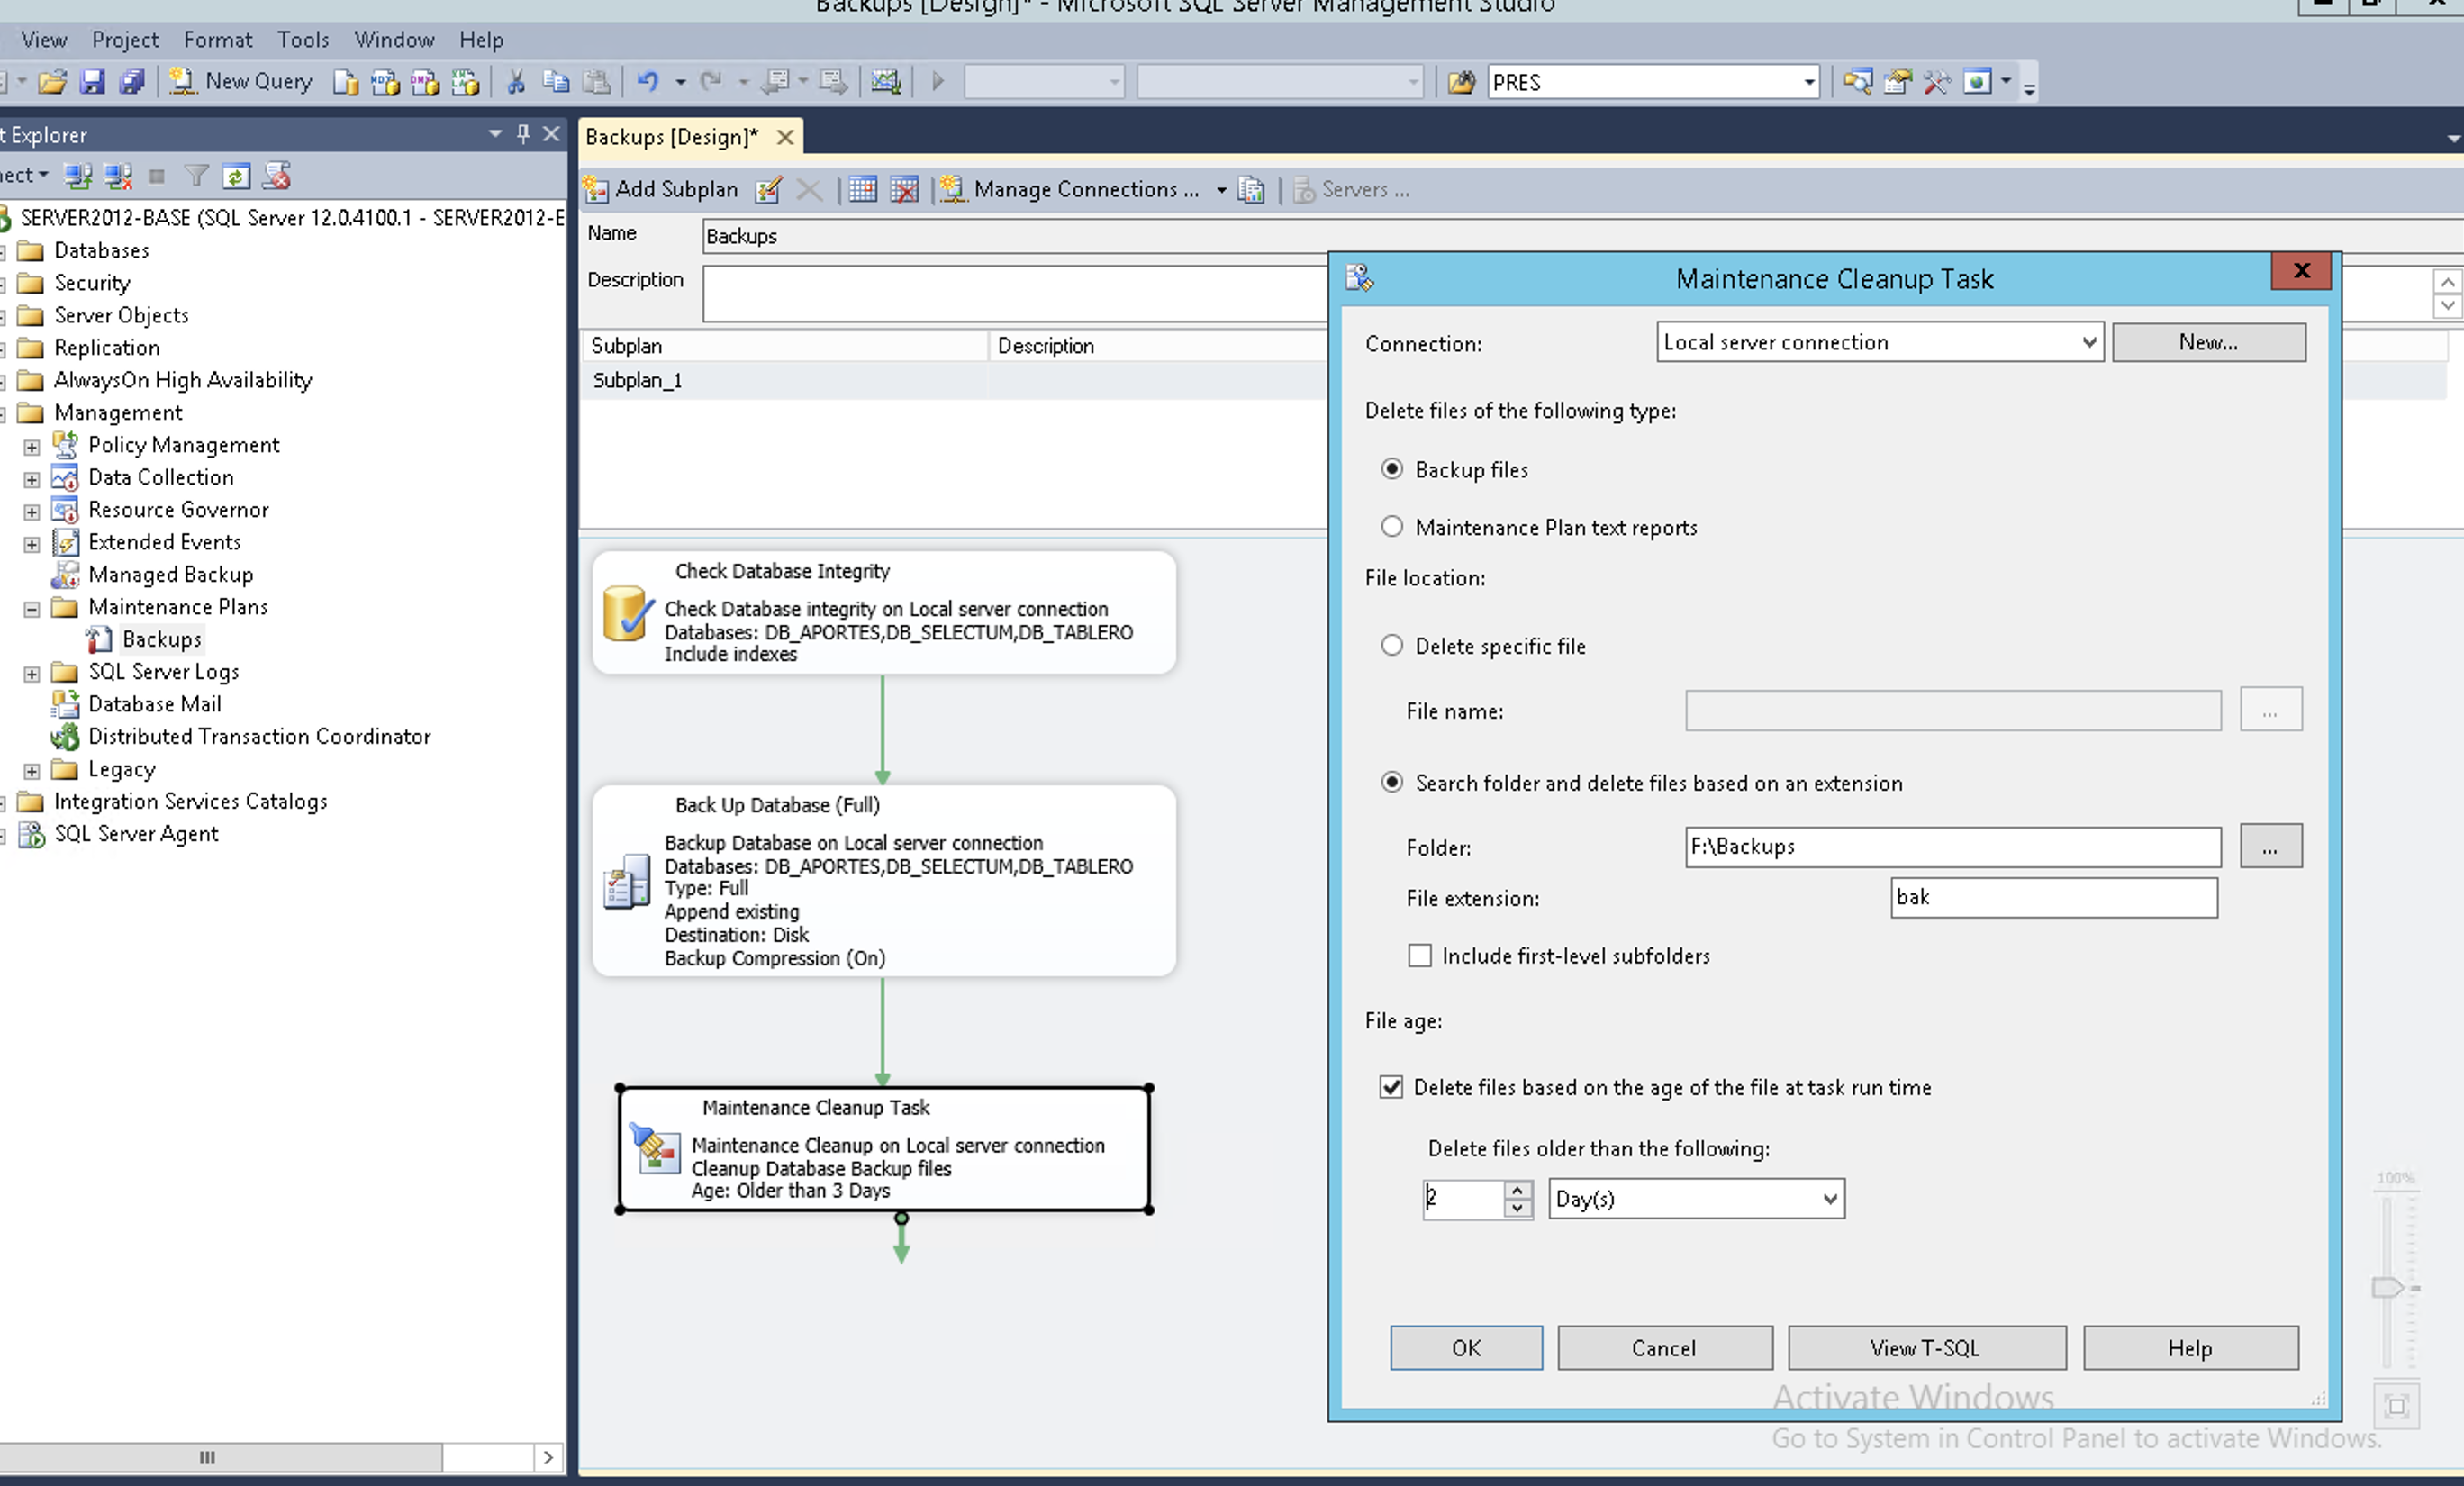Open the Connection dropdown in the dialog

point(2088,342)
